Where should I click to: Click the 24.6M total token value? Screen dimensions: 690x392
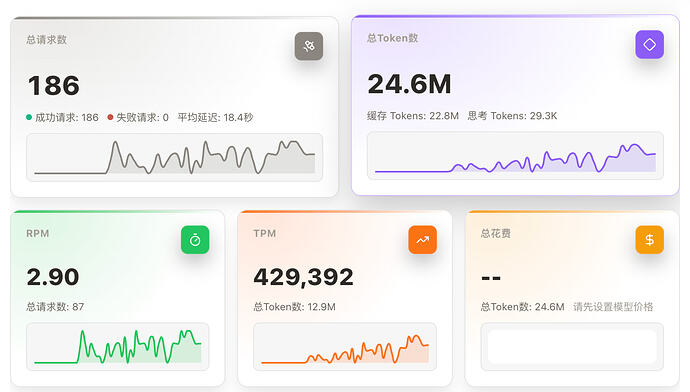409,84
